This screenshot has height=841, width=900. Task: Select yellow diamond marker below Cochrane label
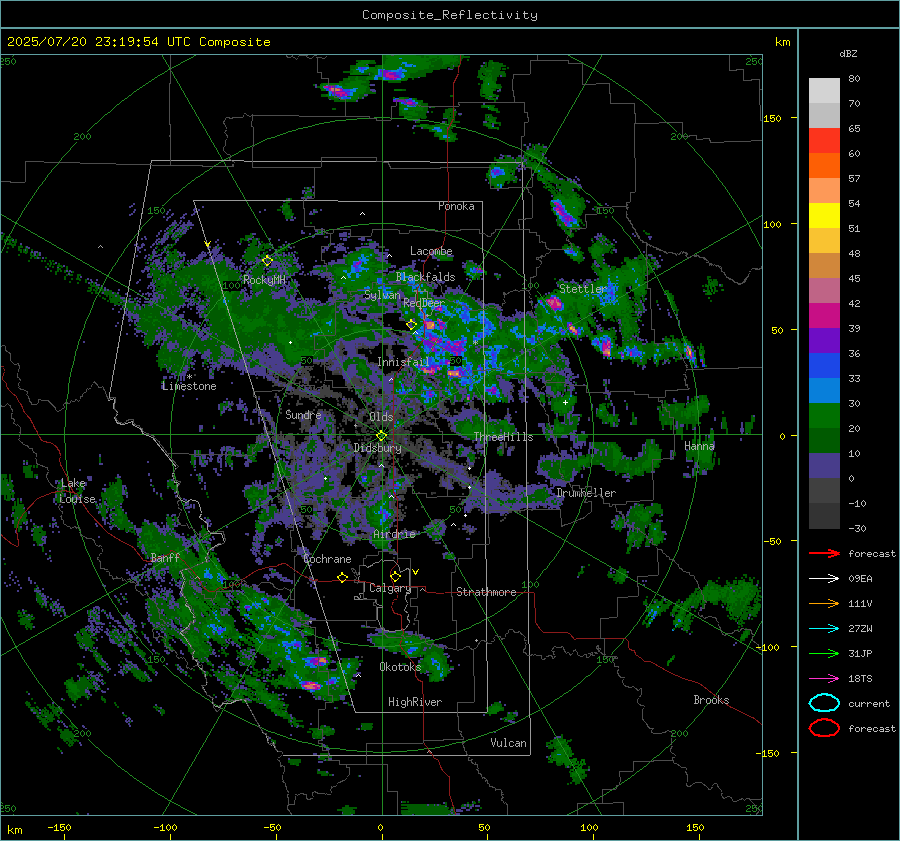pyautogui.click(x=342, y=577)
